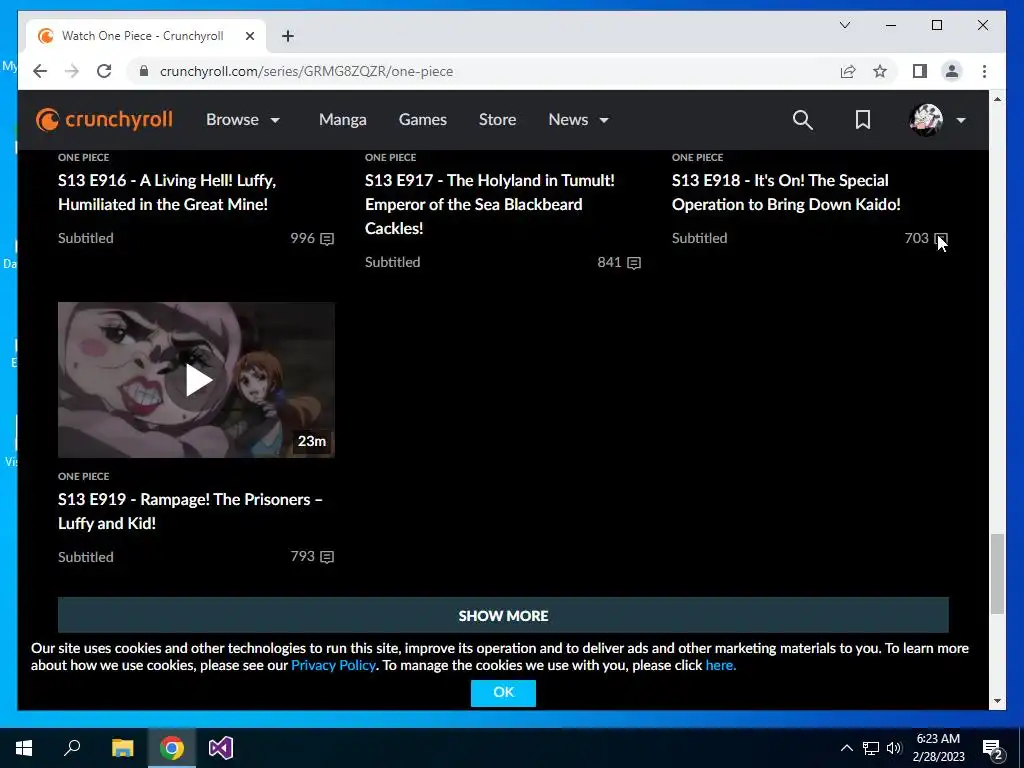This screenshot has width=1024, height=768.
Task: Click the 703 comment count
Action: pos(916,238)
